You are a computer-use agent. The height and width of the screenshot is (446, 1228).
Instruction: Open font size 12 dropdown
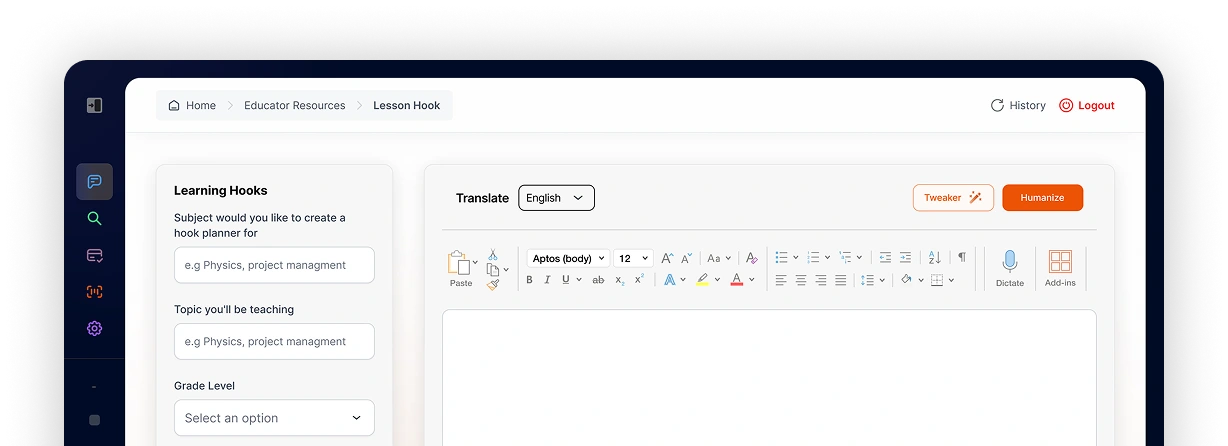tap(633, 258)
